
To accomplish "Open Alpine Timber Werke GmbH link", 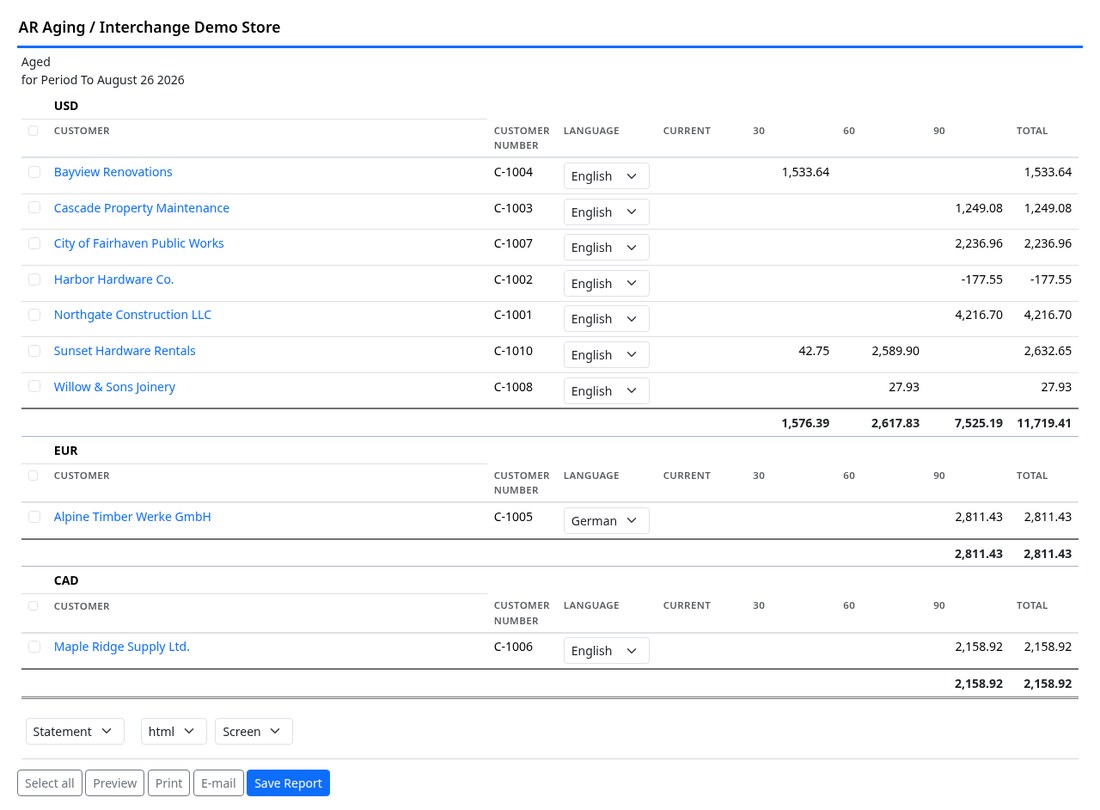I will [x=133, y=517].
